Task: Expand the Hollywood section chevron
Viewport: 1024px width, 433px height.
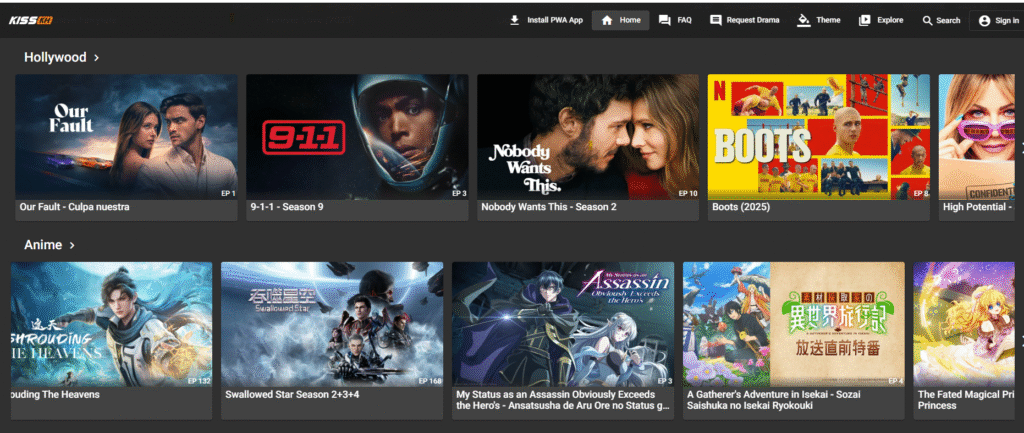Action: click(x=96, y=58)
